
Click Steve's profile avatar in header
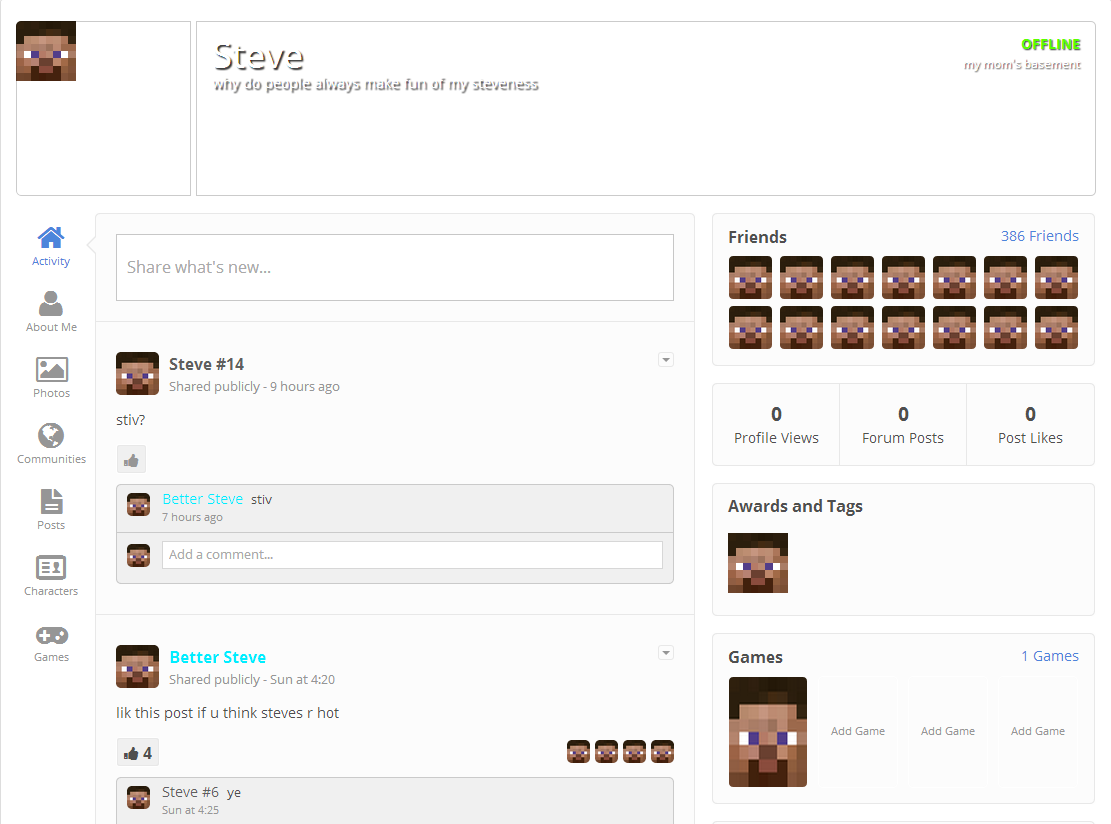click(46, 51)
